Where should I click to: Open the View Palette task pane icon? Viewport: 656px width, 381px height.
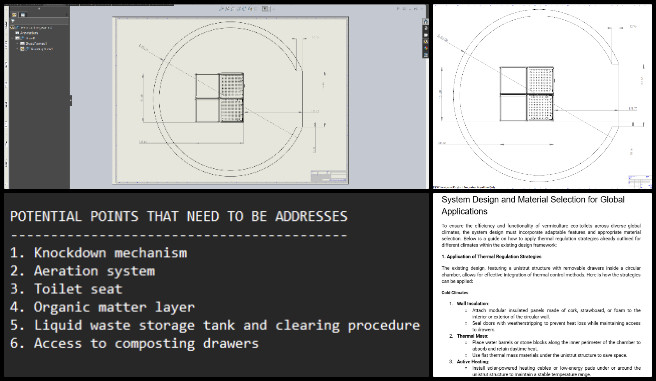click(x=425, y=41)
